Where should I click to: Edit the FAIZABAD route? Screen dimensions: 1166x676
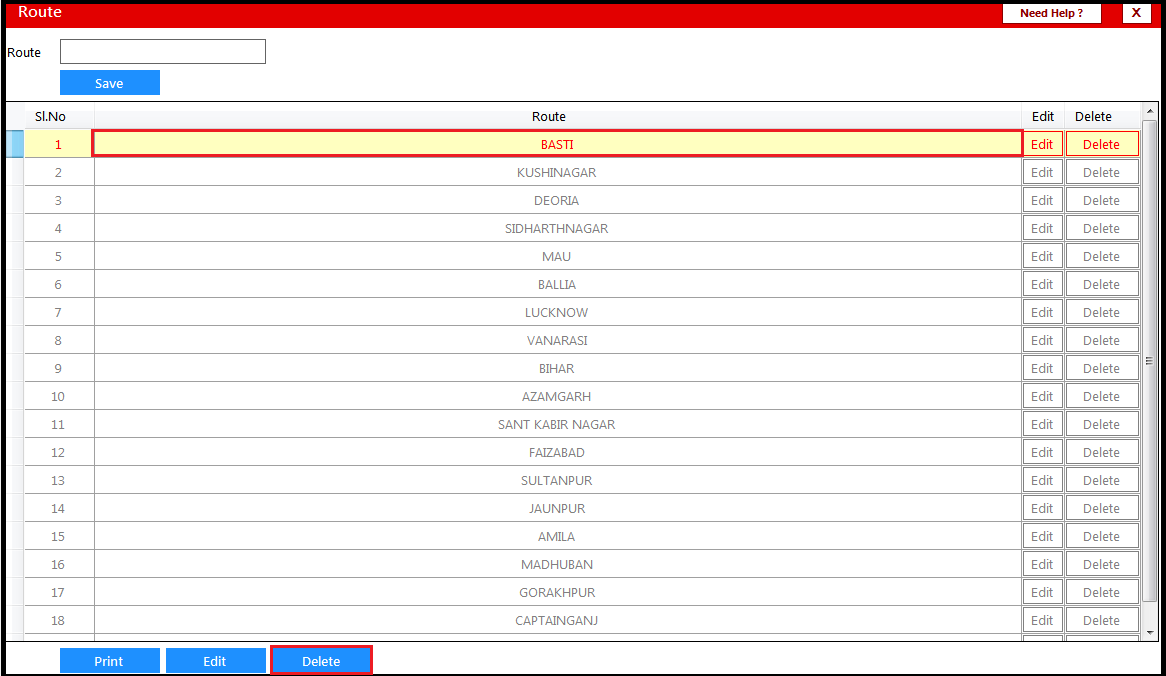point(1042,452)
